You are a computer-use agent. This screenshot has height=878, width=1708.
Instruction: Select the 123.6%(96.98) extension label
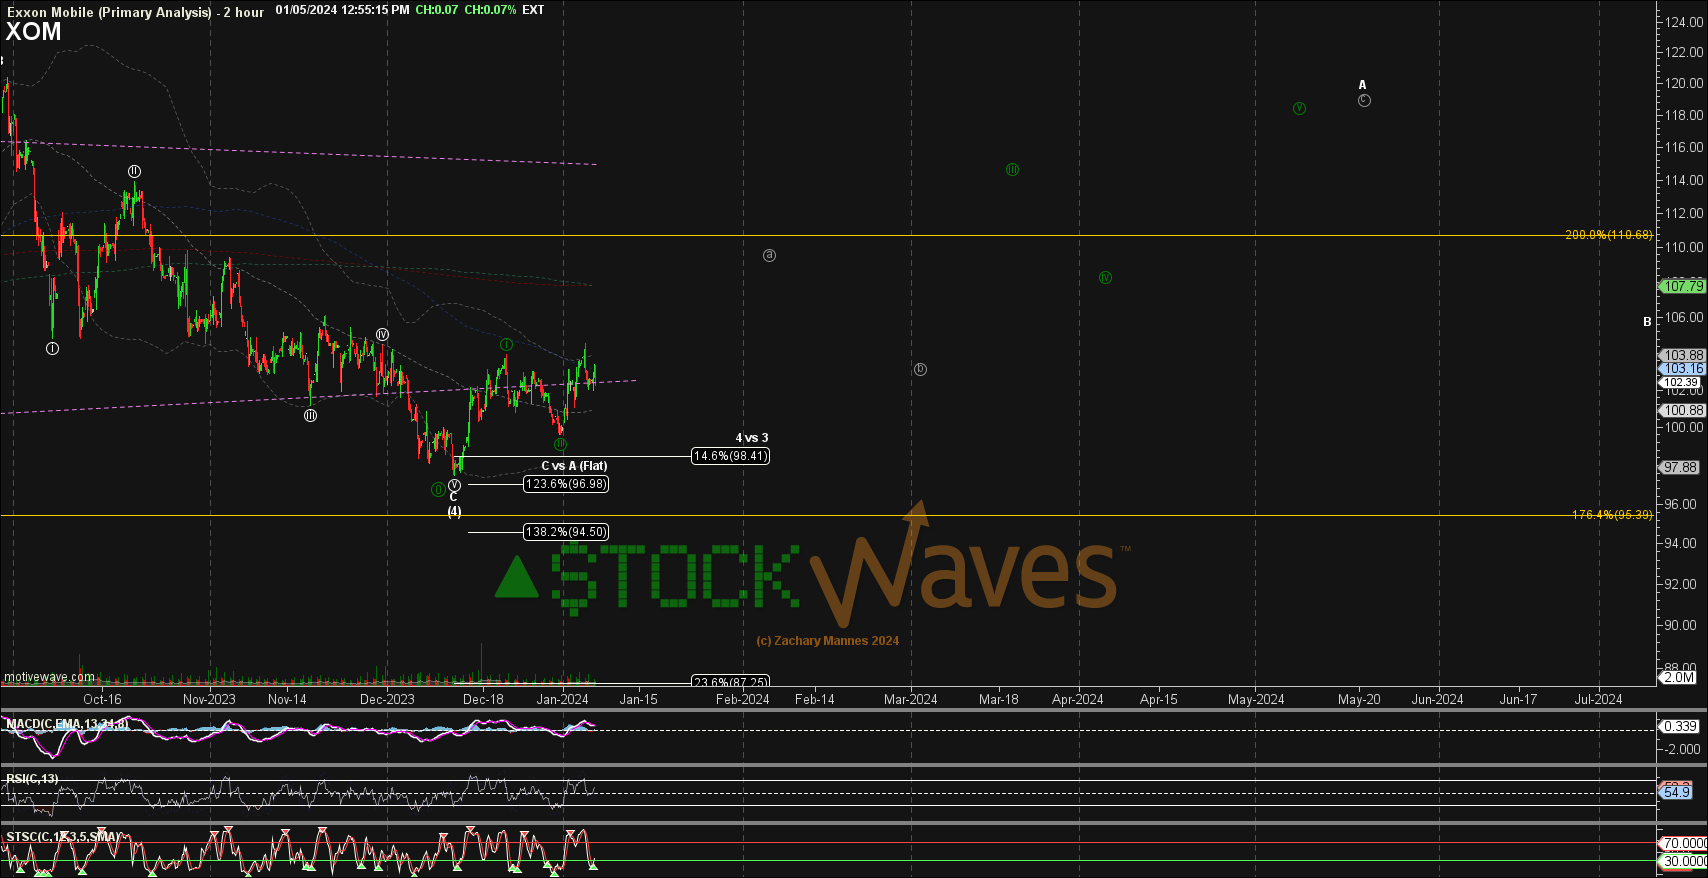click(x=566, y=484)
